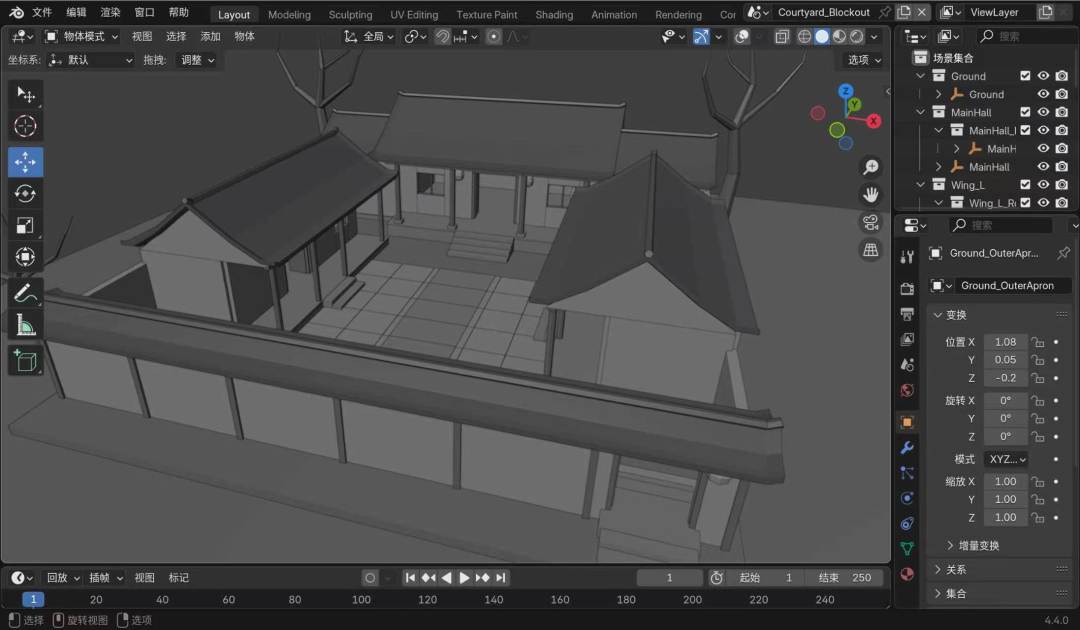Select the Cursor tool in the toolbar
Screen dimensions: 1080x630
[25, 126]
